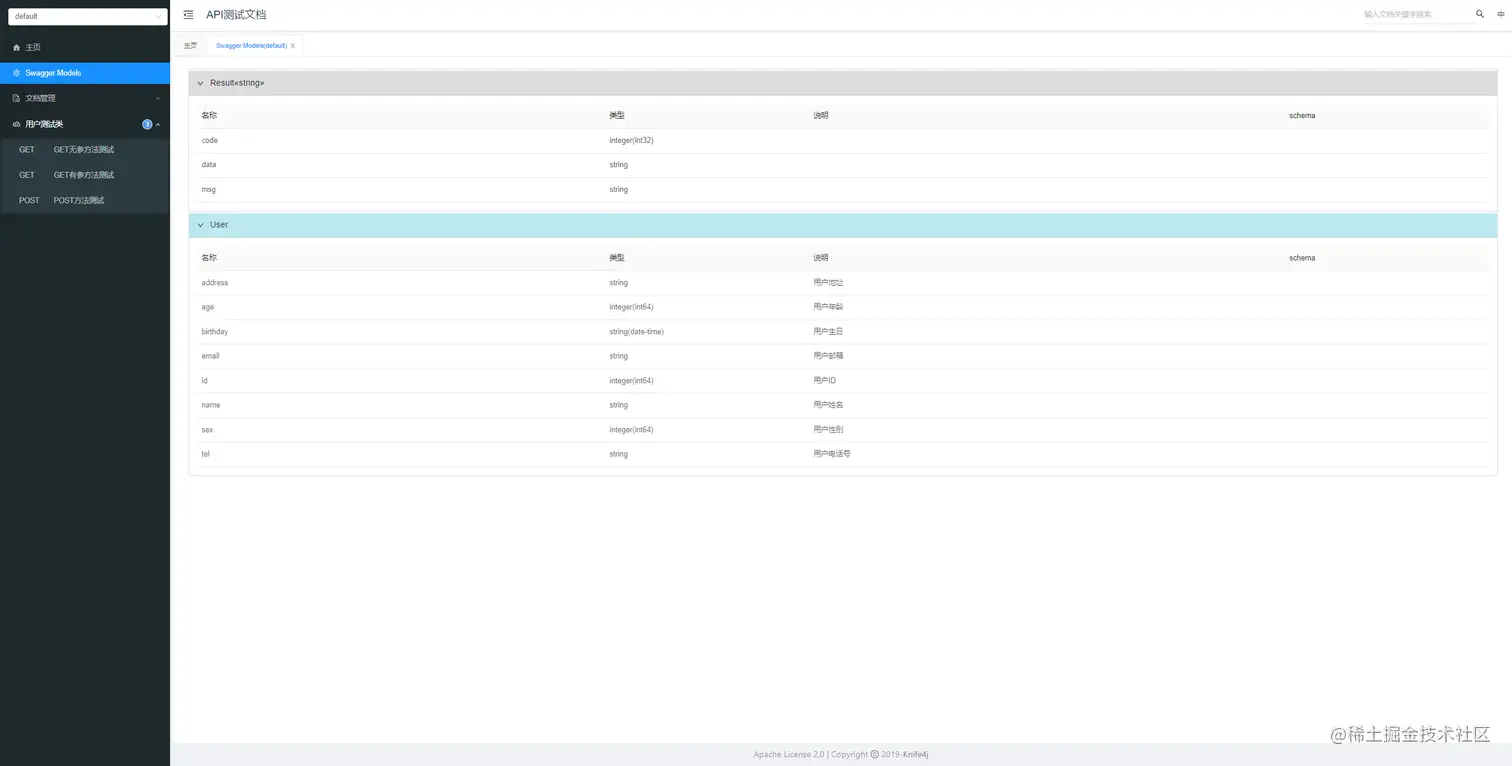The width and height of the screenshot is (1512, 766).
Task: Select the code field name cell
Action: 209,140
